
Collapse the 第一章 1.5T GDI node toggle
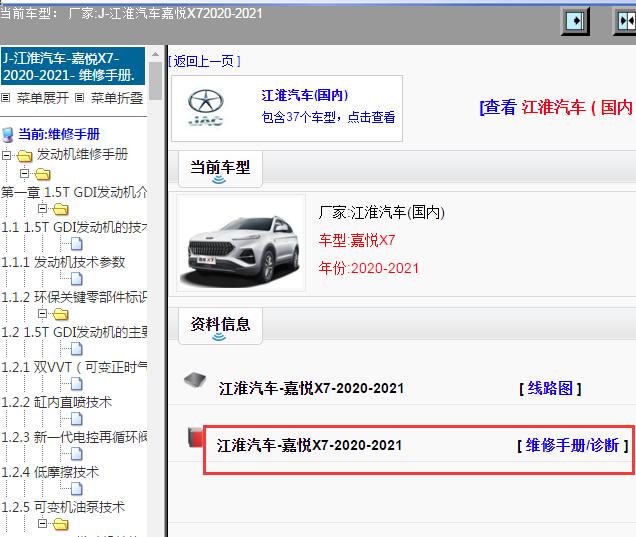tap(24, 174)
